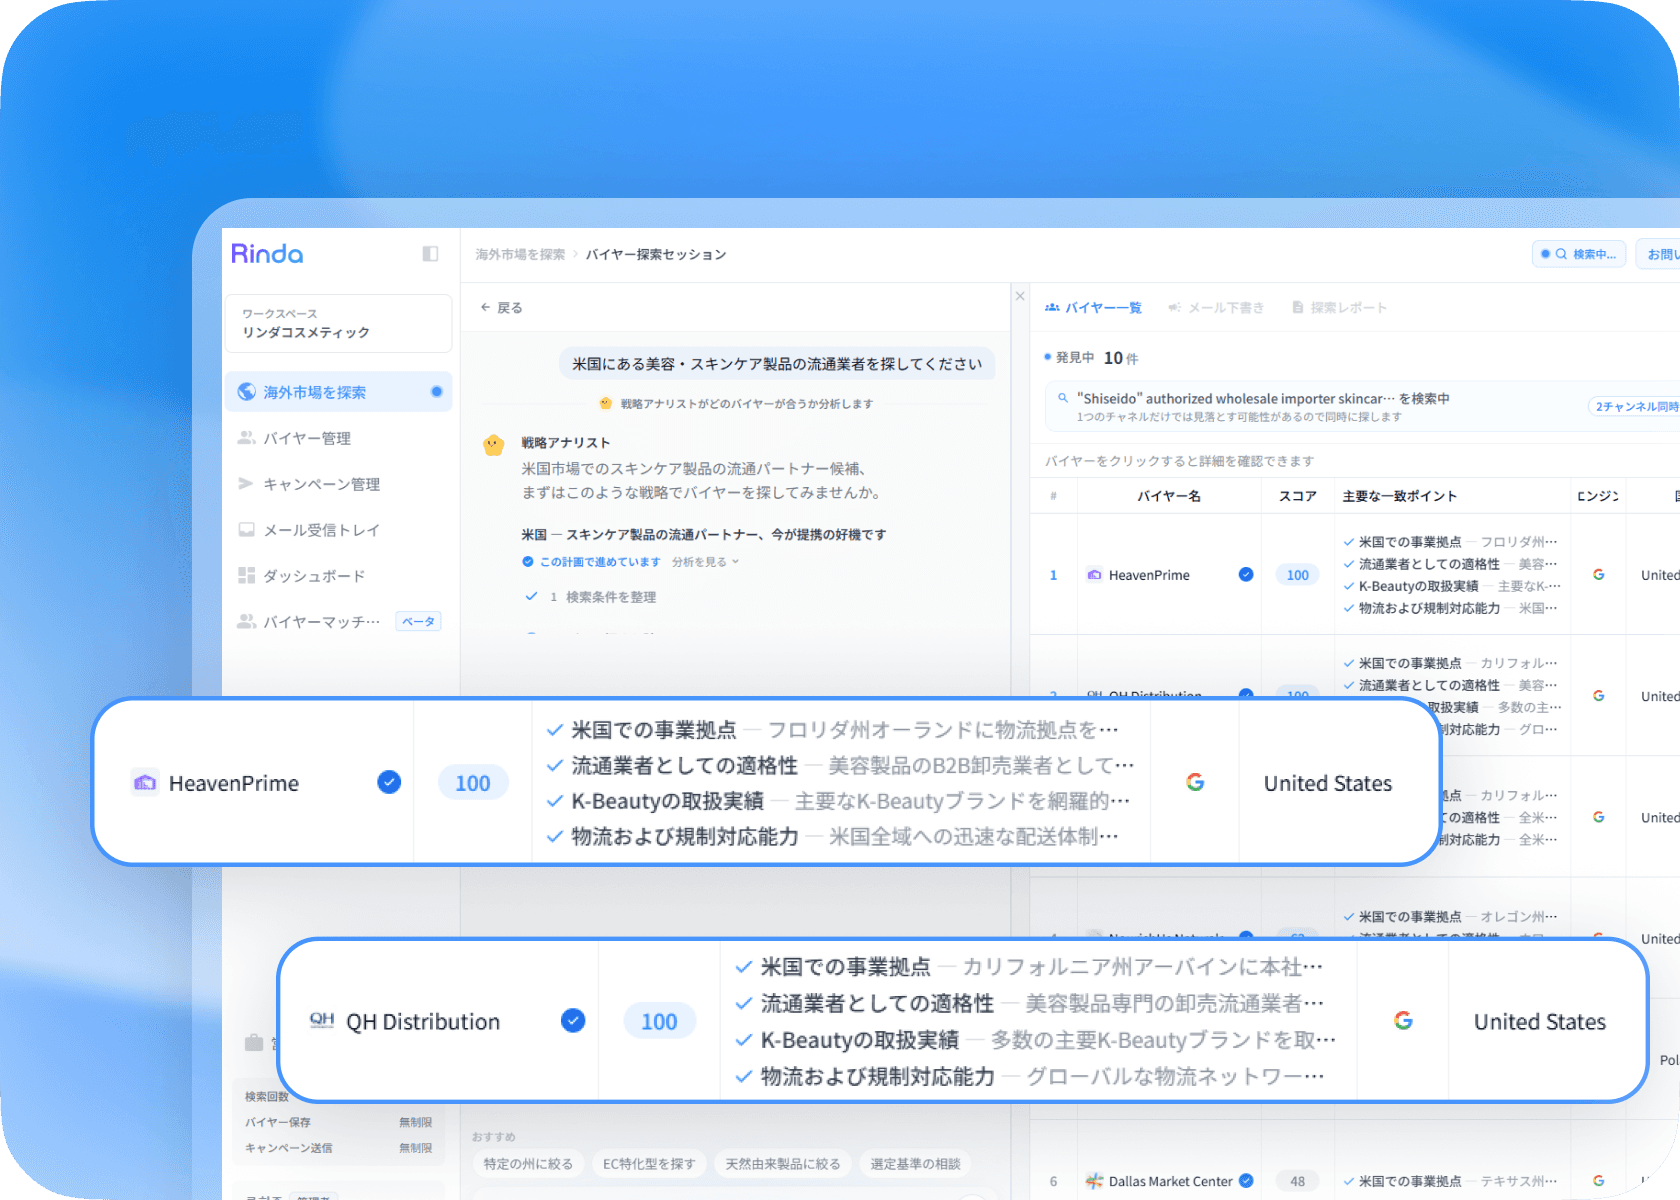Click the large 戦略アナリスト avatar icon
This screenshot has width=1680, height=1200.
(493, 445)
